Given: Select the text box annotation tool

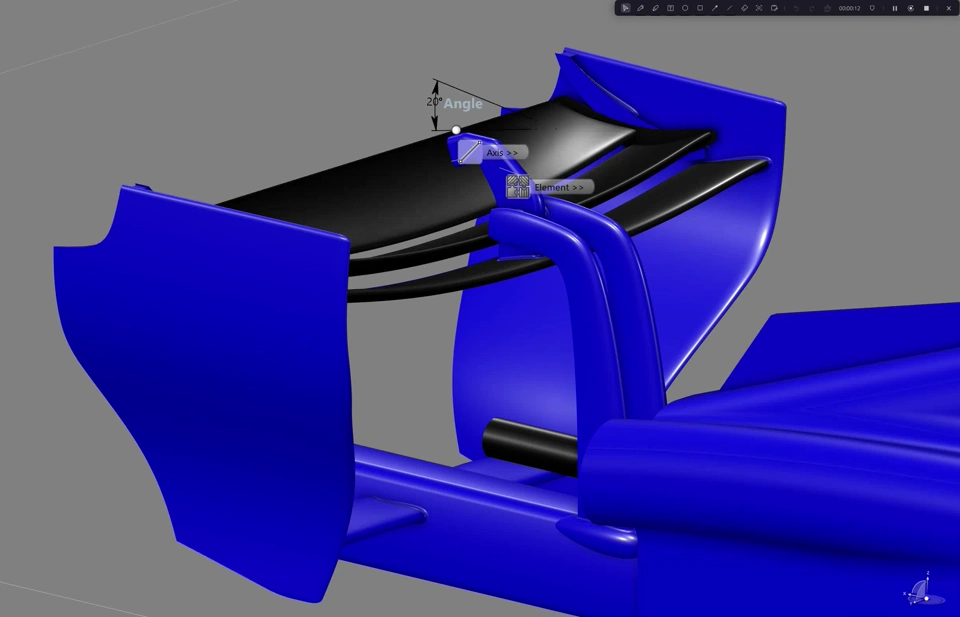Looking at the screenshot, I should pos(670,8).
